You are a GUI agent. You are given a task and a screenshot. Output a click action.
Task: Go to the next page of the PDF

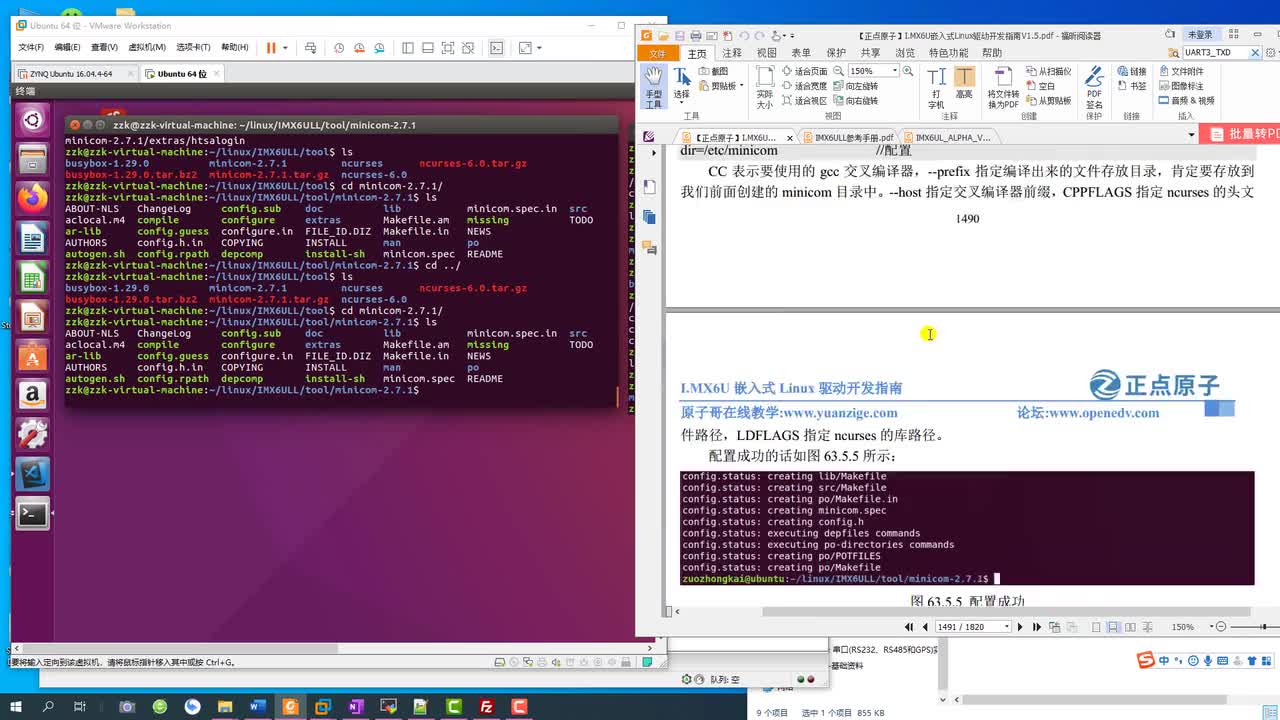[x=1020, y=627]
